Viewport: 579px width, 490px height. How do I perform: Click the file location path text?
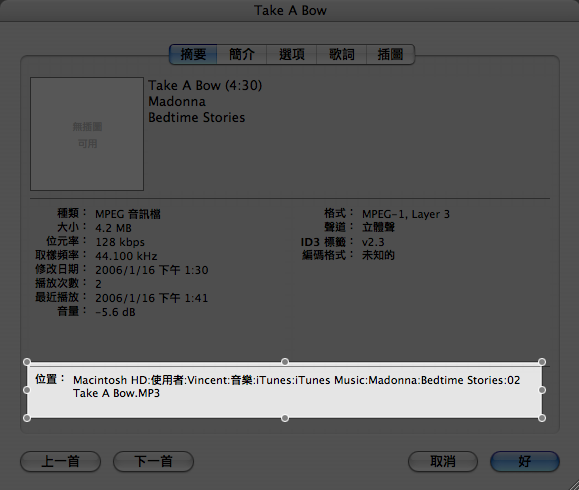(x=297, y=387)
